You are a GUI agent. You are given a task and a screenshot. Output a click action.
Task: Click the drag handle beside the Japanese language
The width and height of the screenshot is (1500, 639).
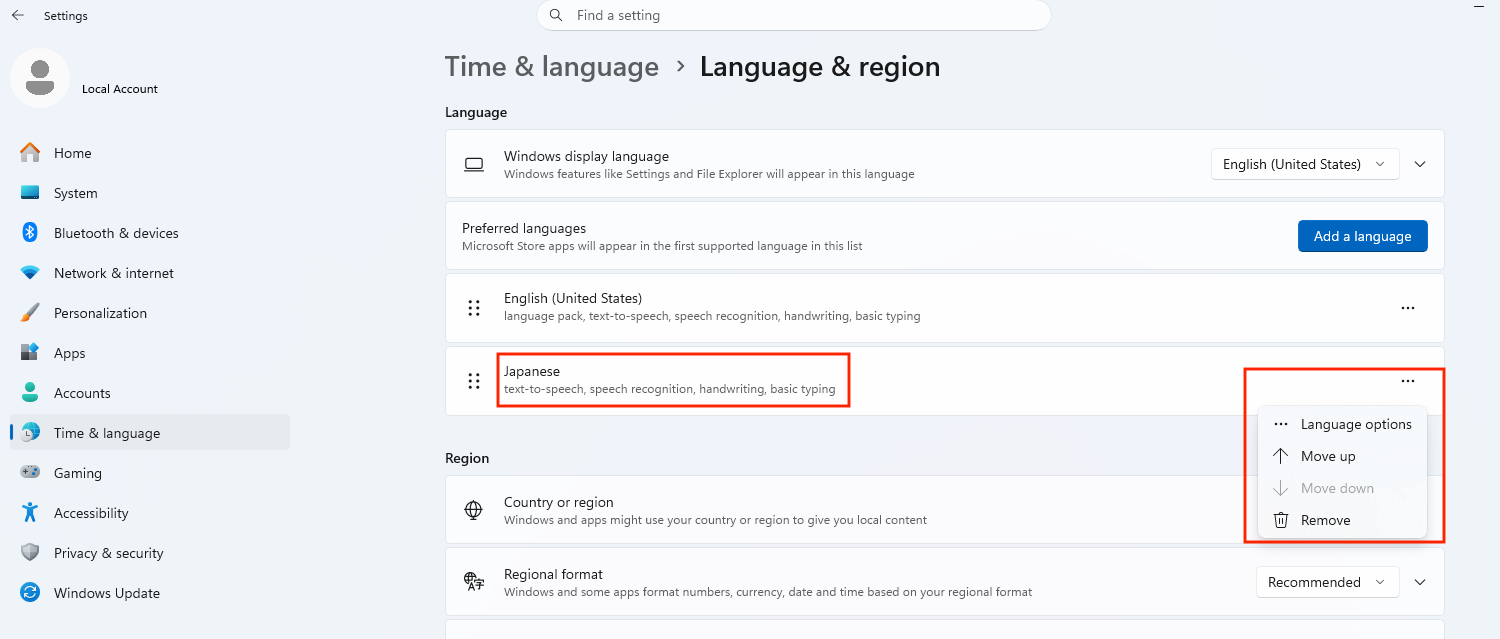474,381
